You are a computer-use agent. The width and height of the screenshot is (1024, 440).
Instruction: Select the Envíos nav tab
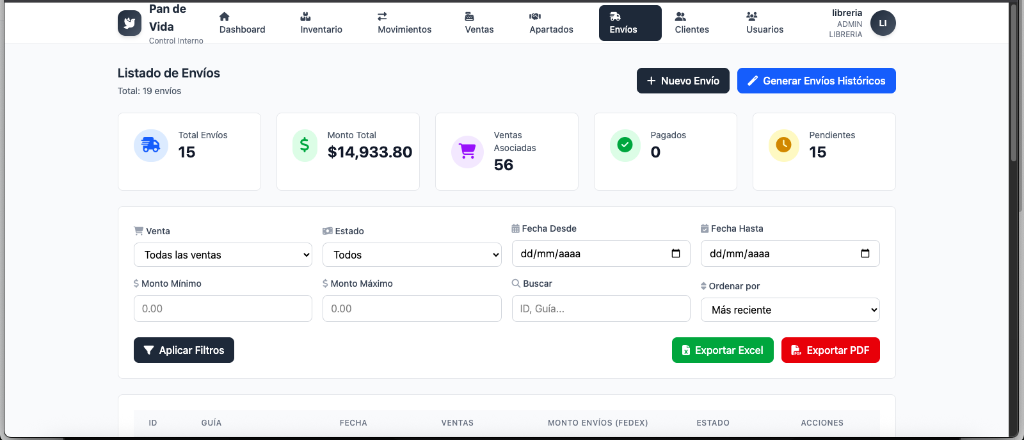point(630,23)
